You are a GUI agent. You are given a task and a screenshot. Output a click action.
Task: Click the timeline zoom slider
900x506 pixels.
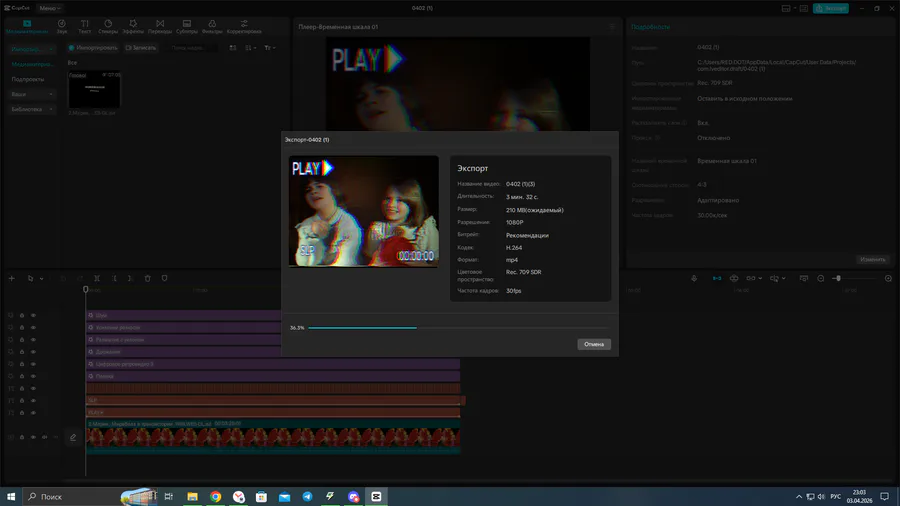(x=838, y=278)
